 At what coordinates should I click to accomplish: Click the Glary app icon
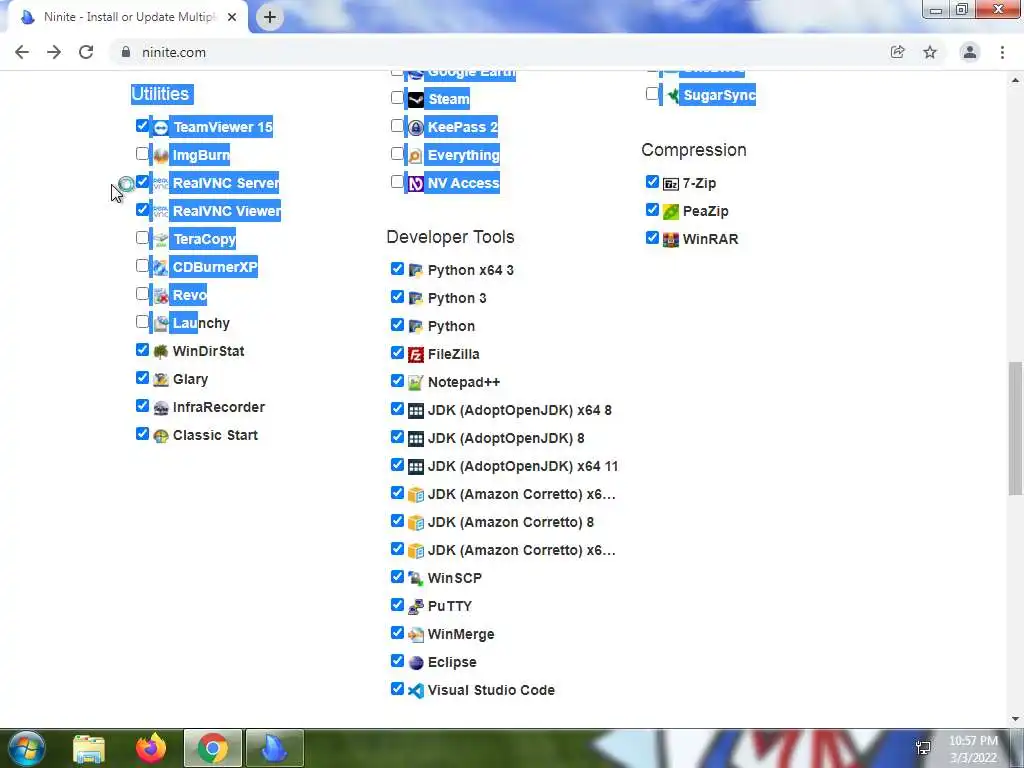tap(161, 379)
